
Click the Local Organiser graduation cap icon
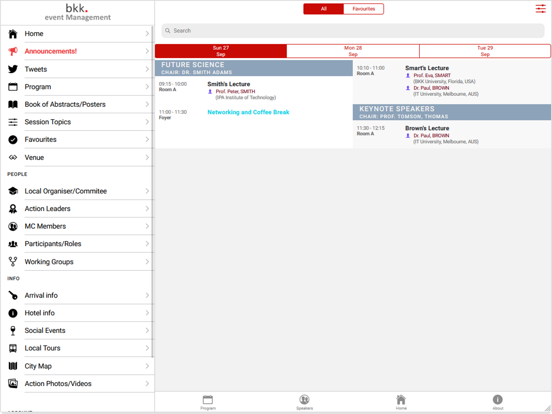coord(13,191)
